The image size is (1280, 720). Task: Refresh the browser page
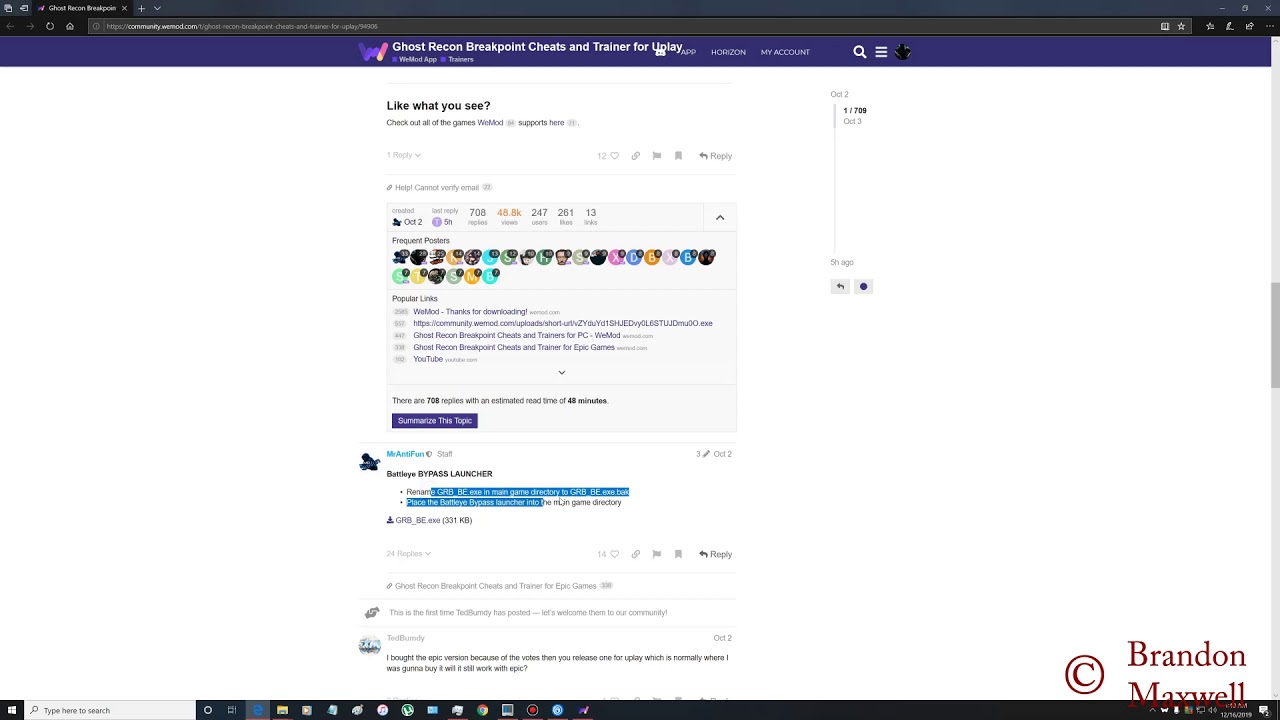click(49, 26)
